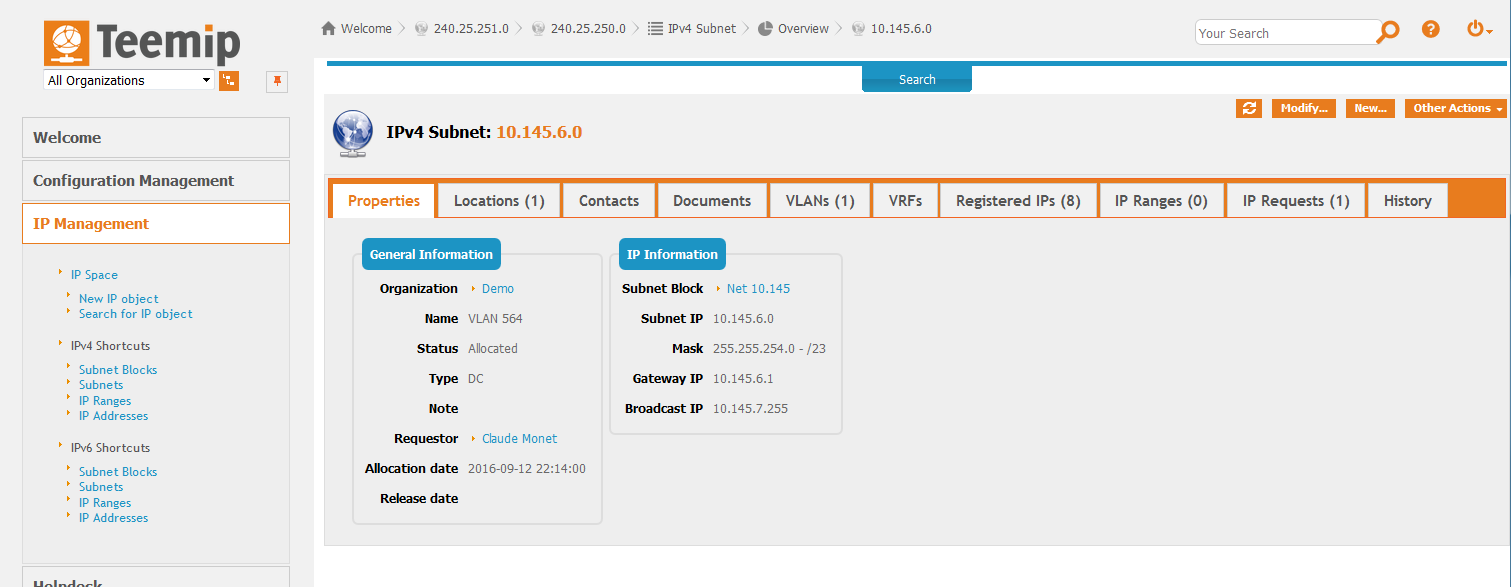The width and height of the screenshot is (1511, 587).
Task: Toggle the pin menu icon
Action: point(277,81)
